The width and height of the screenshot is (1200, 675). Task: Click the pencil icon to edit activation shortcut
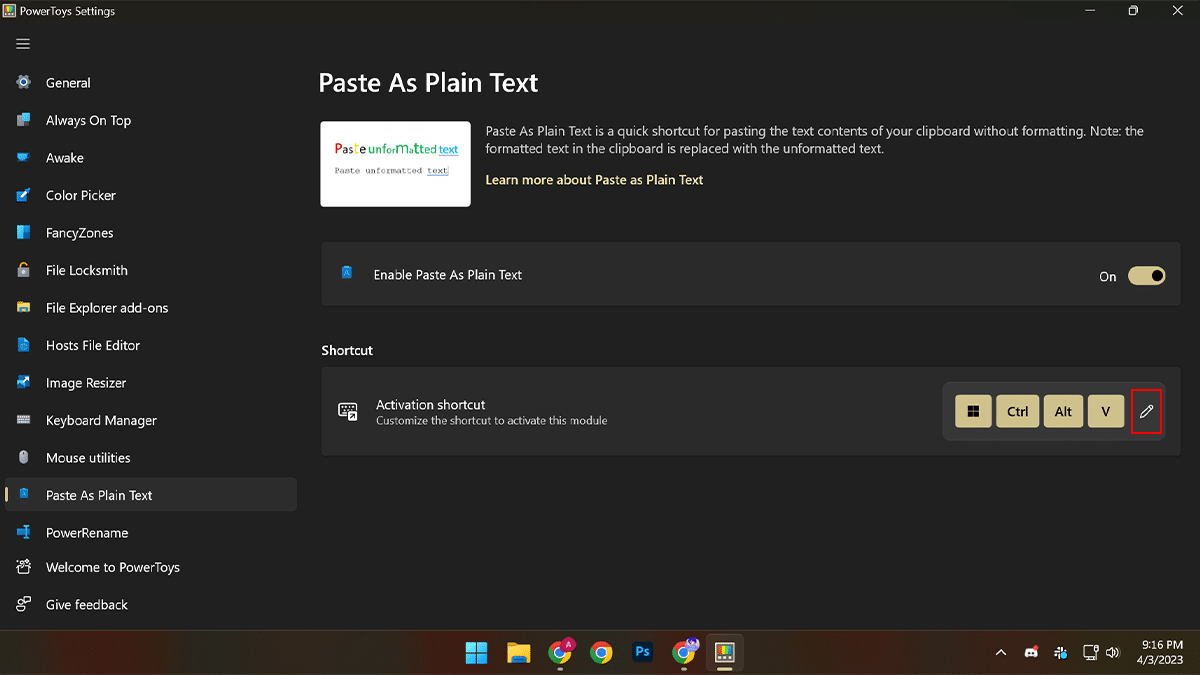tap(1146, 411)
